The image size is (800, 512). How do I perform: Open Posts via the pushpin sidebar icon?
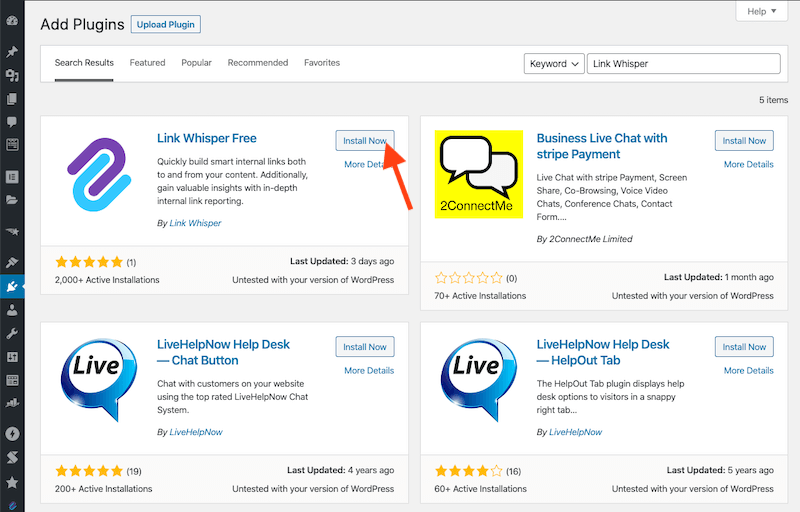12,52
